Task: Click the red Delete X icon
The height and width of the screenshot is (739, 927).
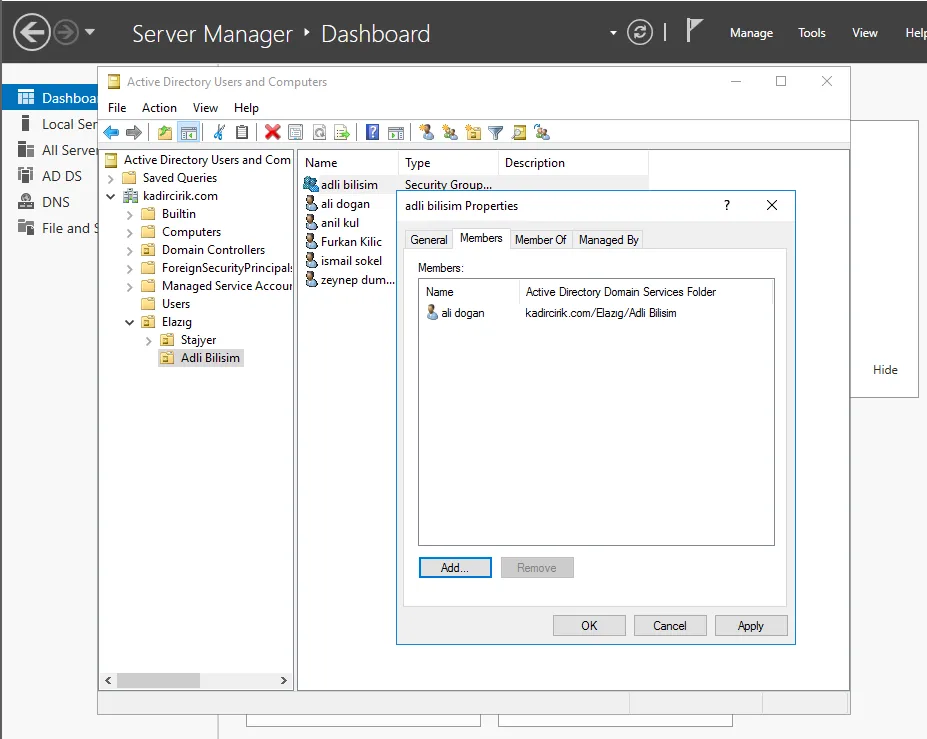Action: coord(273,132)
